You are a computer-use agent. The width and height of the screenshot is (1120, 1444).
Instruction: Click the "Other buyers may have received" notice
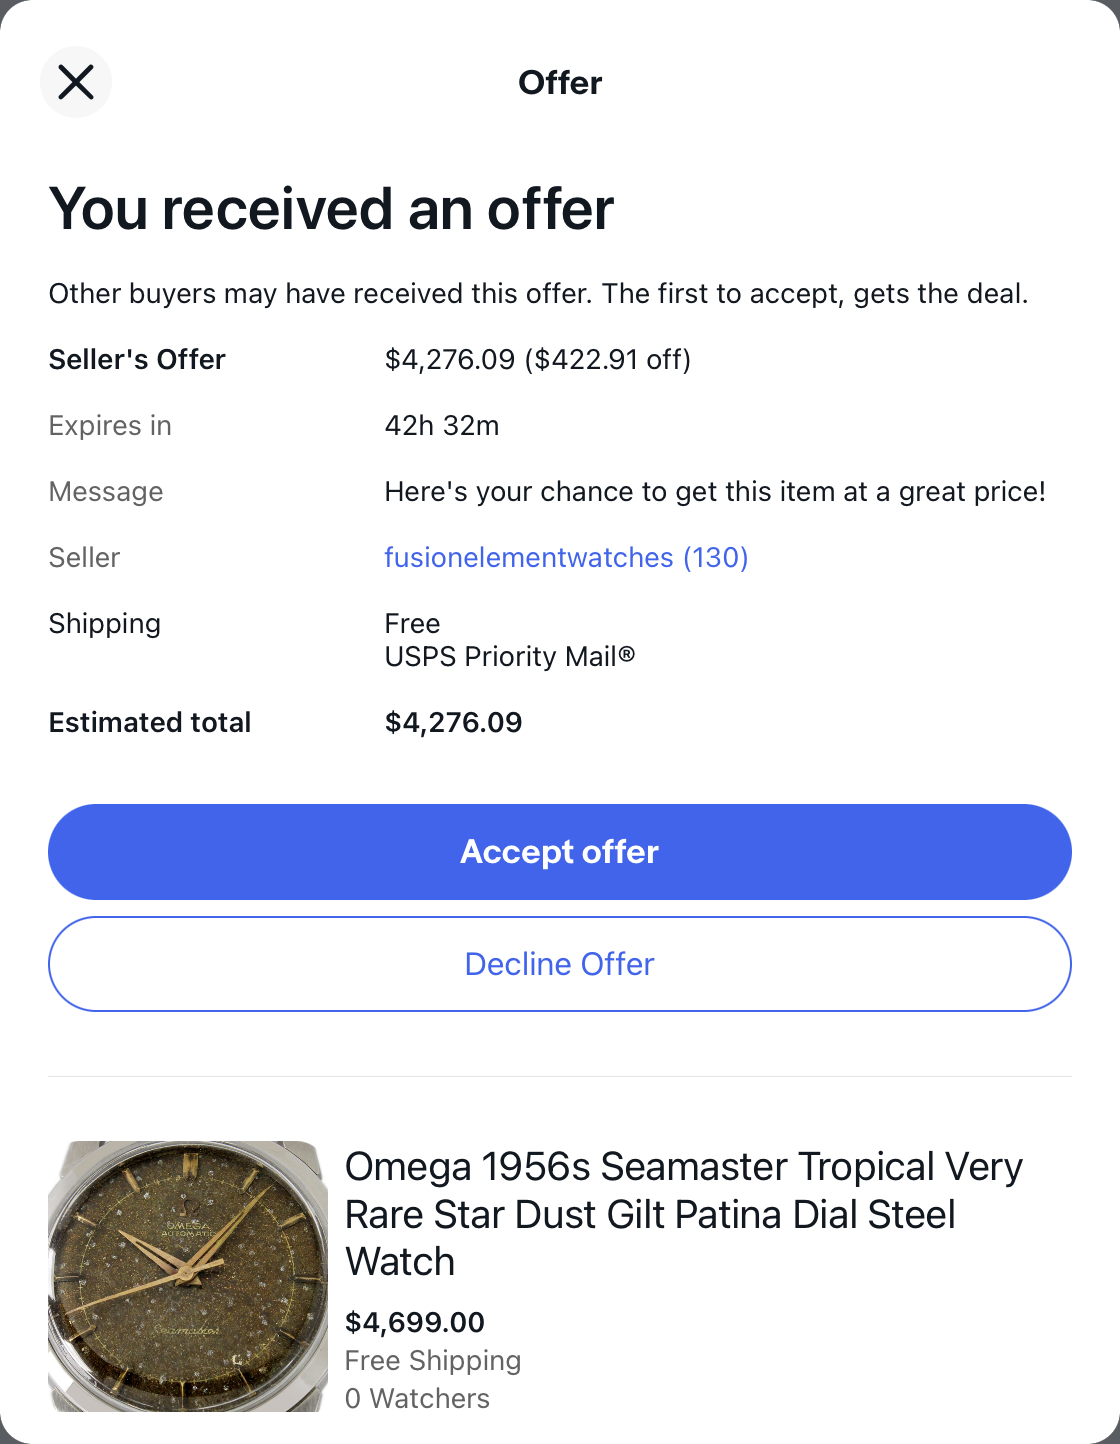click(538, 293)
